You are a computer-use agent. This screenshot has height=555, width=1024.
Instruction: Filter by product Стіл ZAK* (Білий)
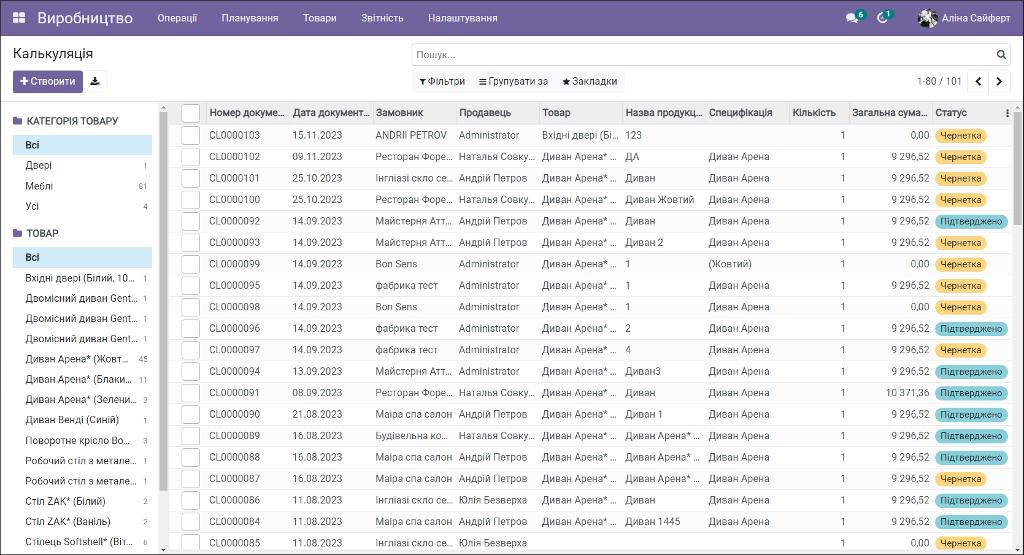(82, 501)
